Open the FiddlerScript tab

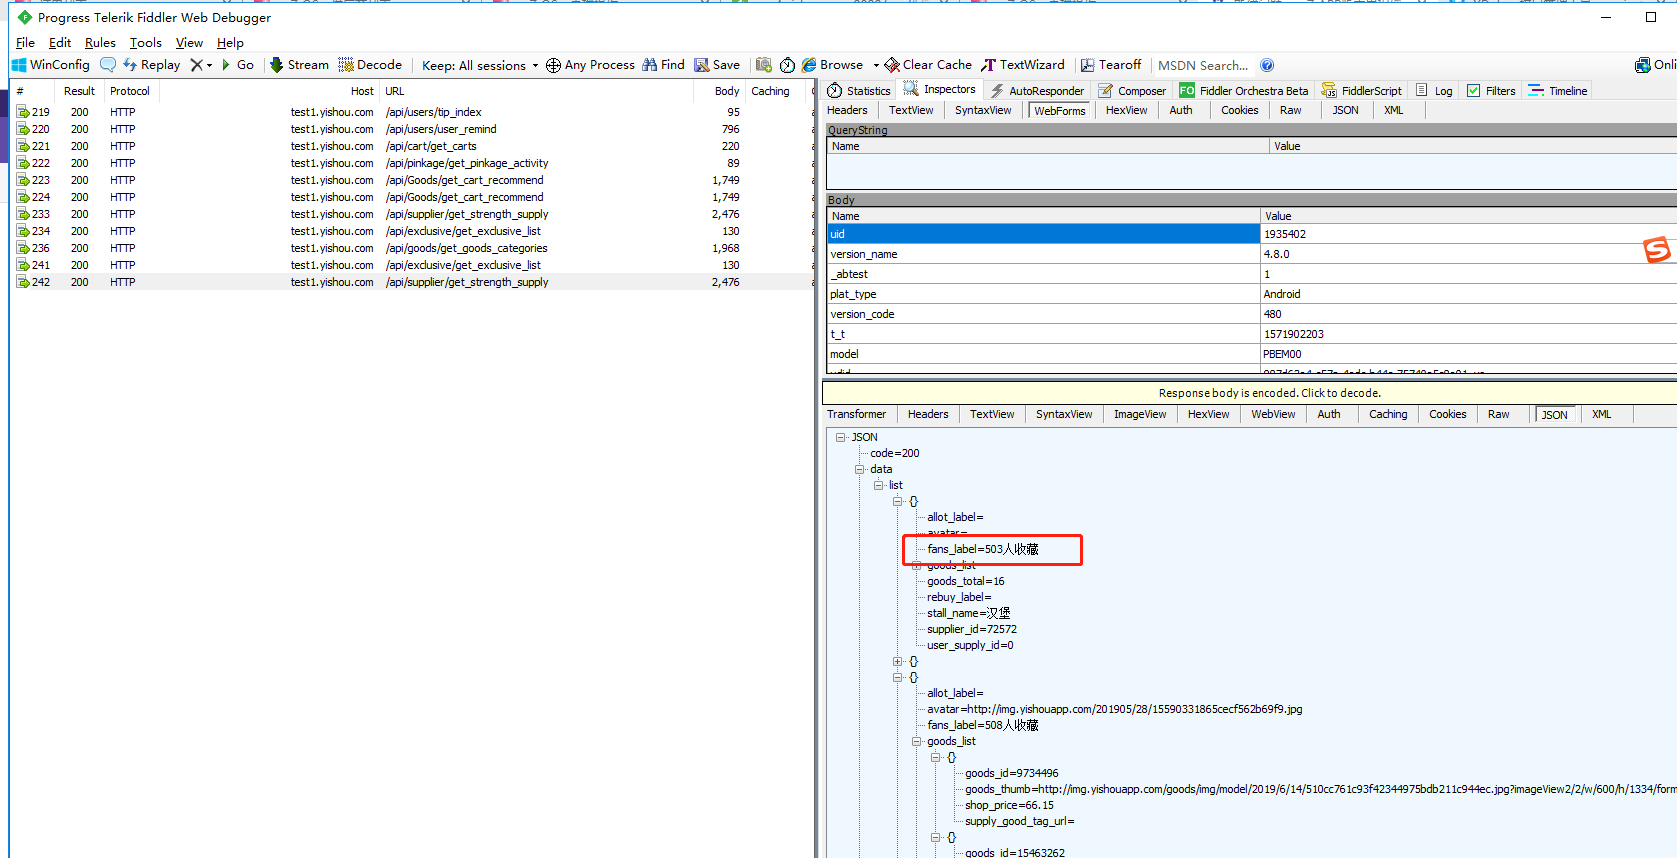[x=1362, y=91]
